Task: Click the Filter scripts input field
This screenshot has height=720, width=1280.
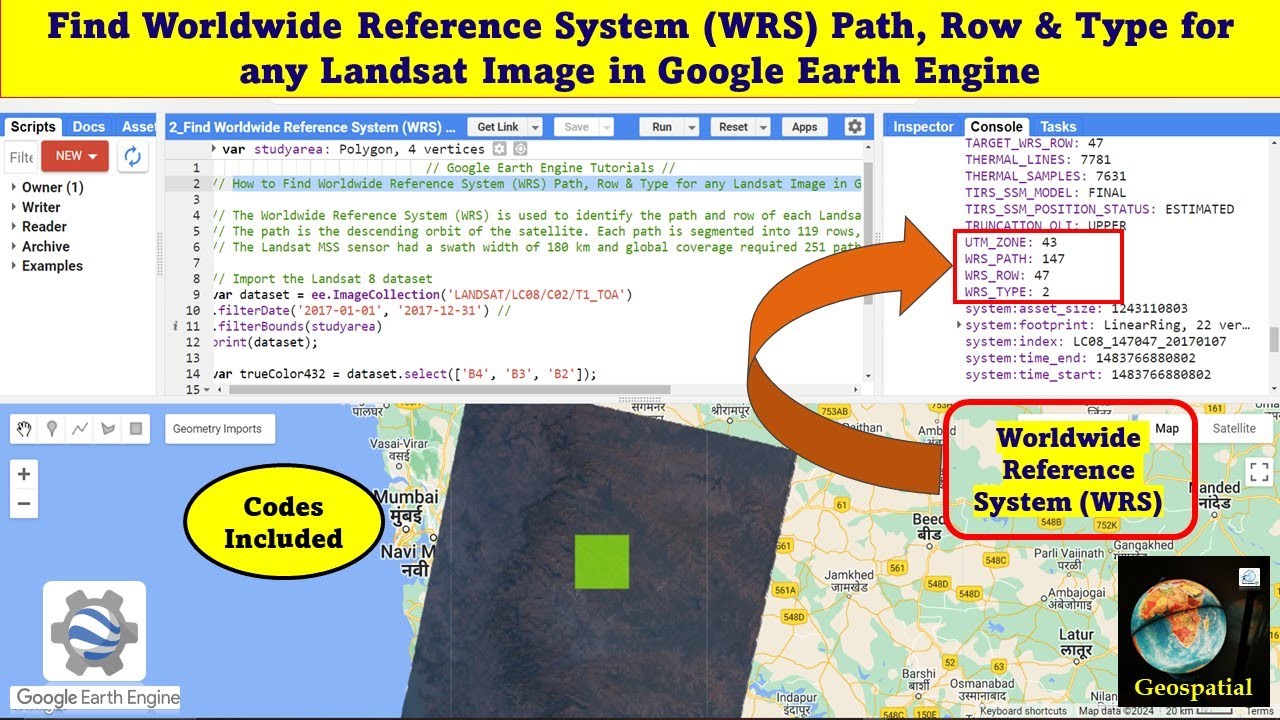Action: click(x=21, y=156)
